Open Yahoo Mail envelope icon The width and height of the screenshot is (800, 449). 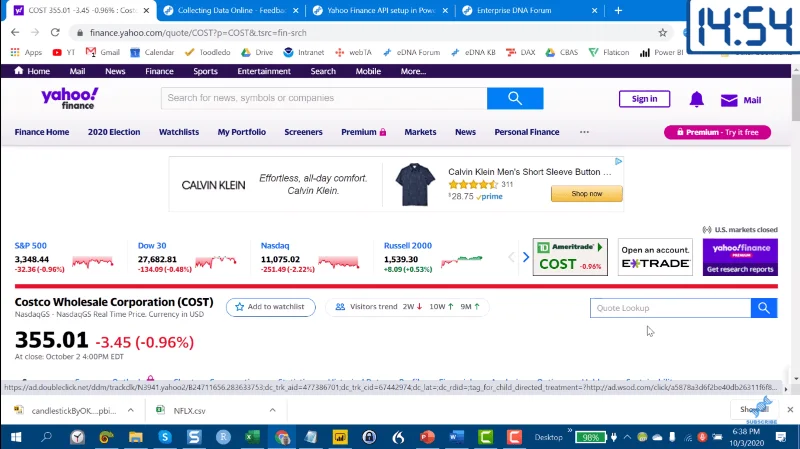729,100
